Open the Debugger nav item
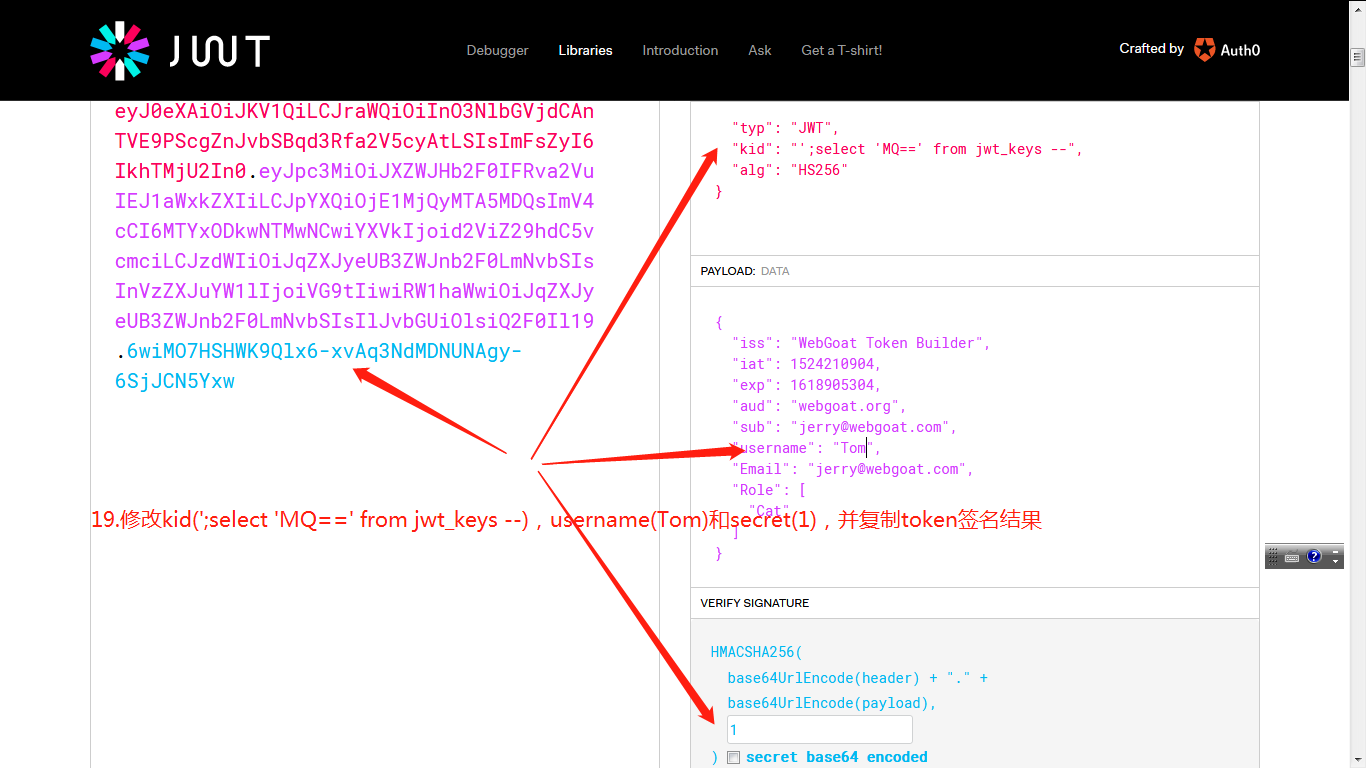The image size is (1366, 768). pos(497,50)
